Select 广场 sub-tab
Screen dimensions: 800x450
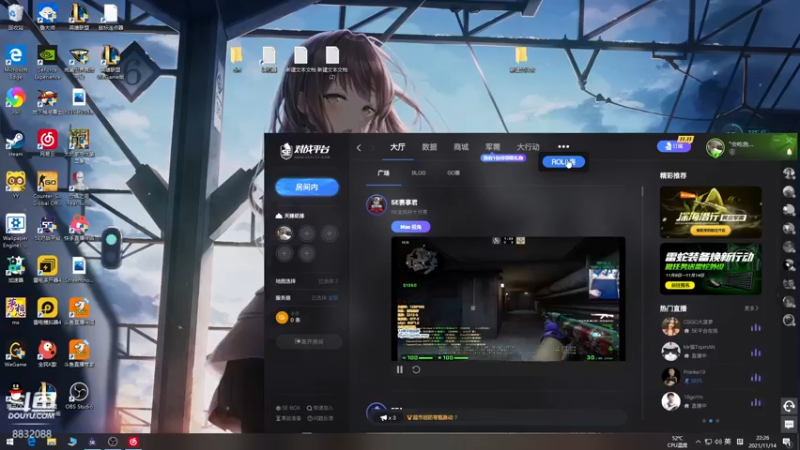[384, 173]
